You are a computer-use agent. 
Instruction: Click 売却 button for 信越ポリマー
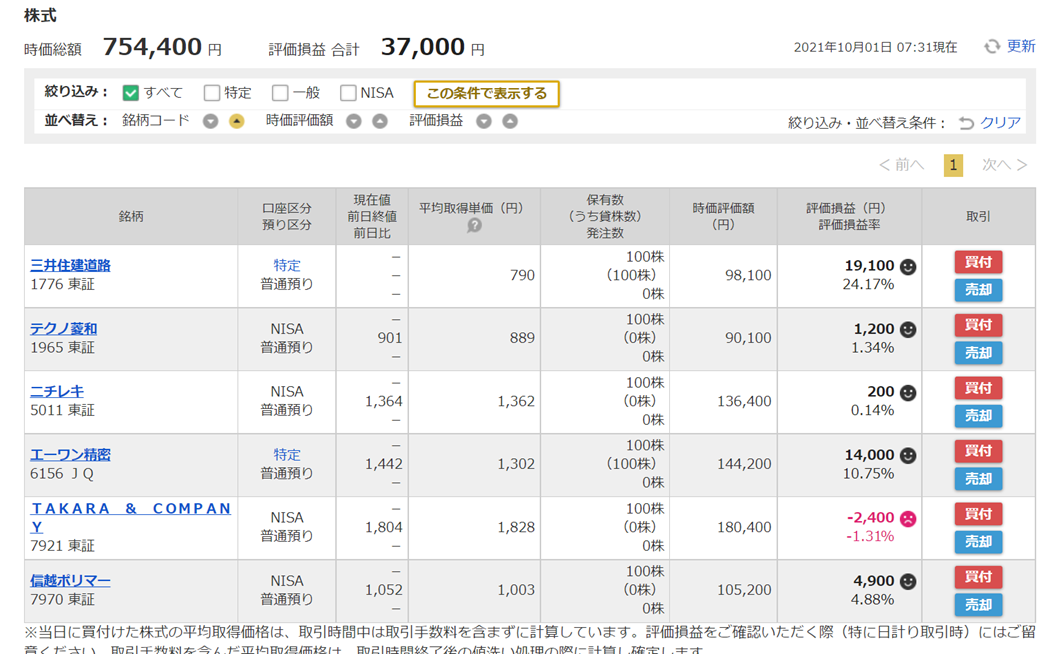(x=978, y=605)
